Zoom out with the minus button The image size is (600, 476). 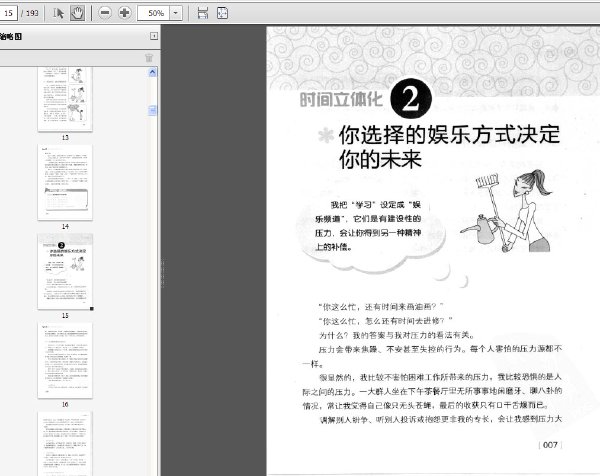pos(104,13)
